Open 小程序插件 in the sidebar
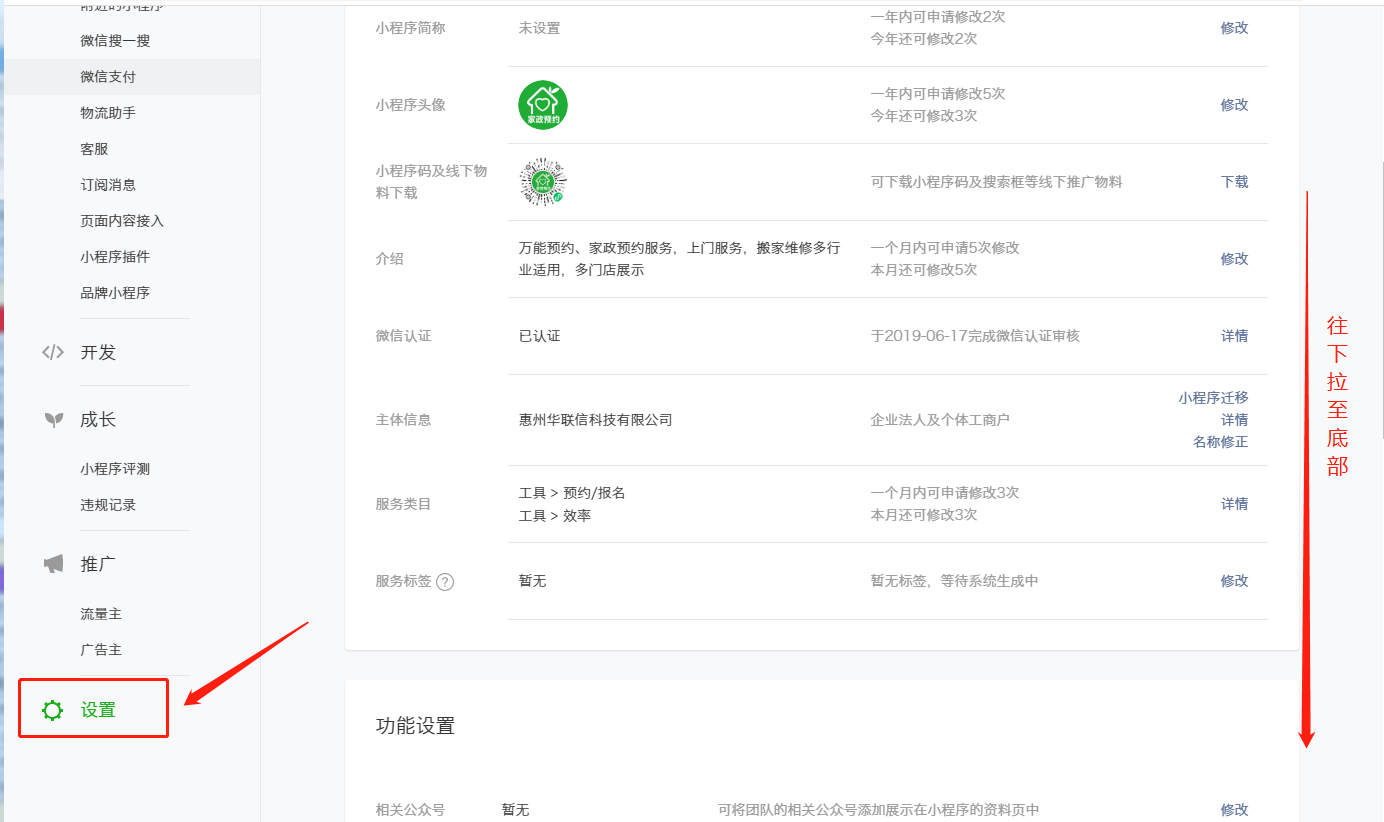1384x822 pixels. (115, 257)
